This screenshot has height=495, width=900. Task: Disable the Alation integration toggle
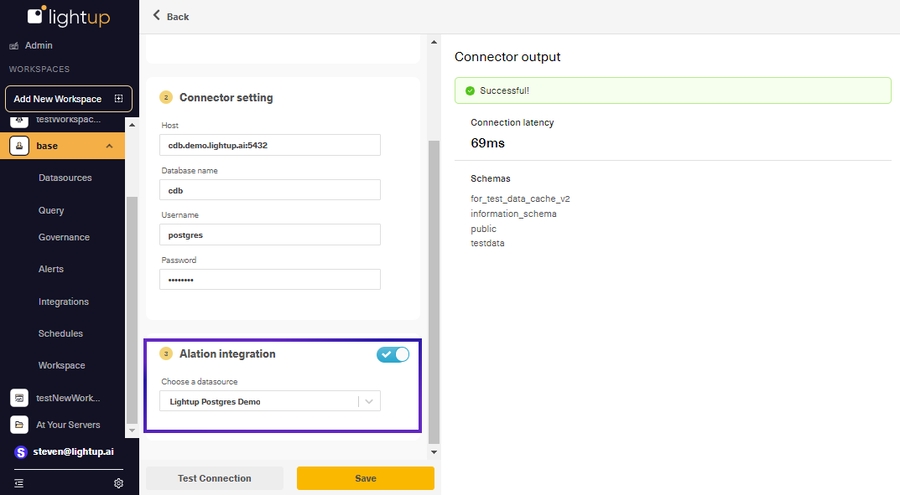point(393,355)
